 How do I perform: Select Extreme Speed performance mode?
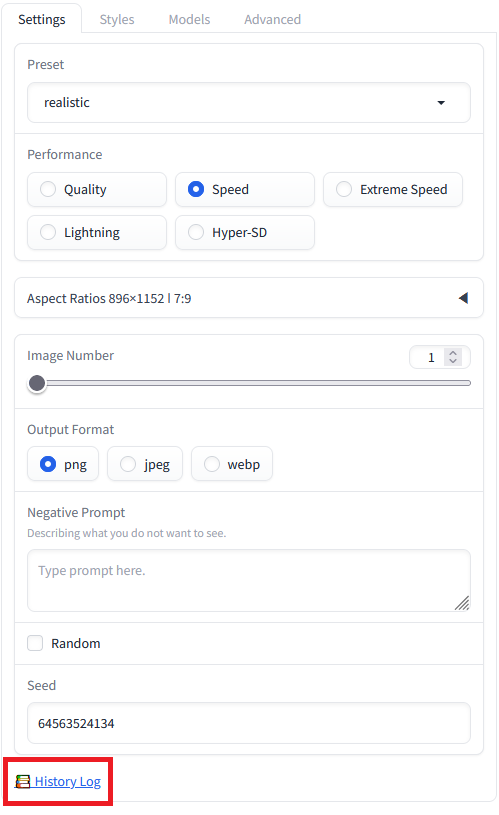tap(393, 189)
